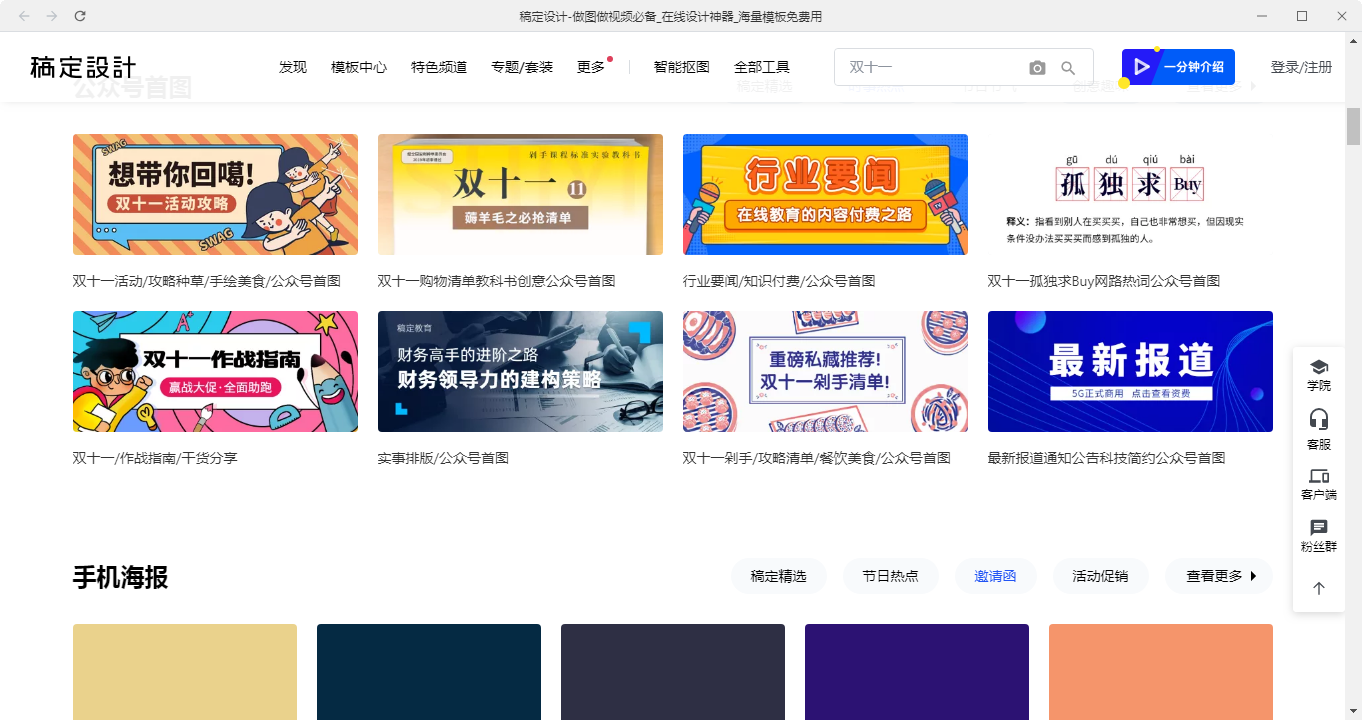Click the camera image-search icon
Viewport: 1362px width, 720px height.
(x=1037, y=68)
